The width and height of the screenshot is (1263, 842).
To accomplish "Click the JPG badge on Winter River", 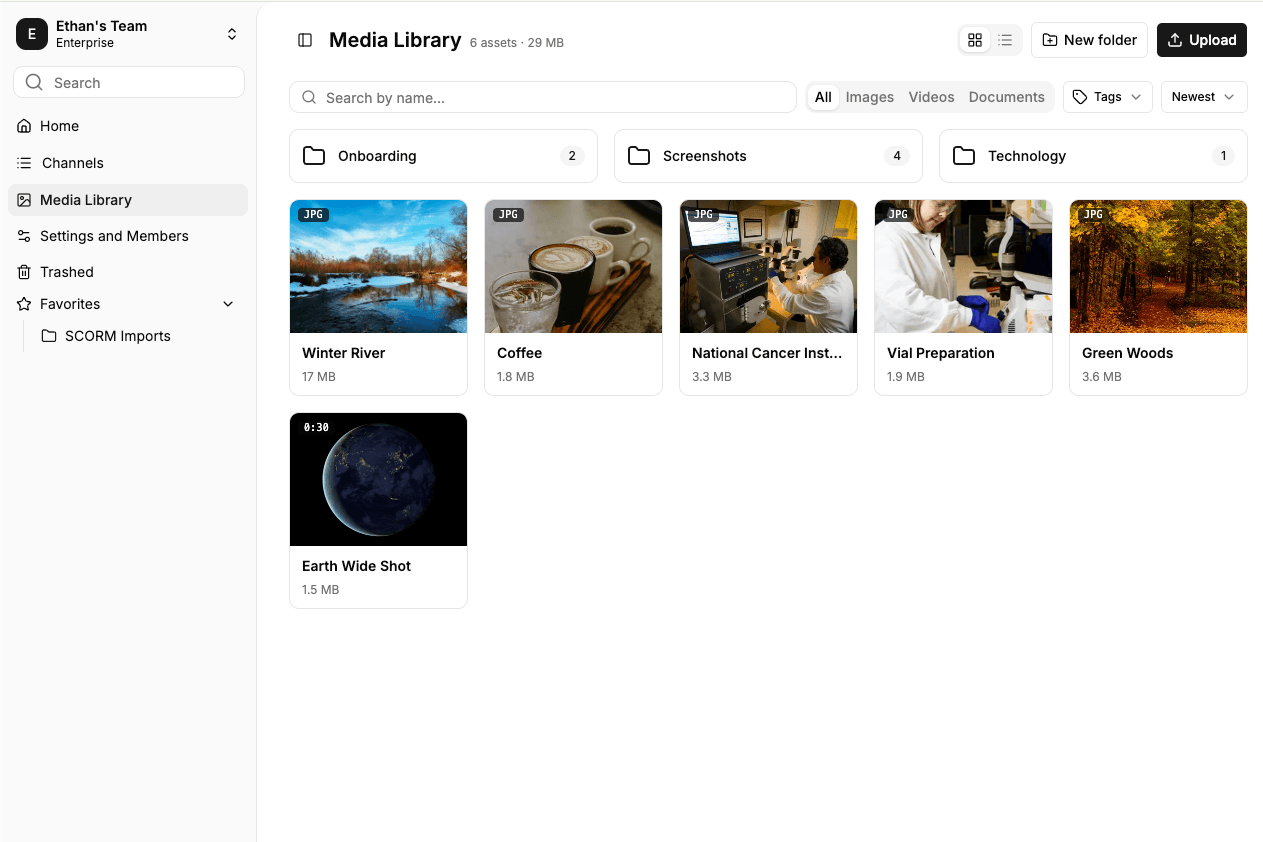I will [313, 214].
